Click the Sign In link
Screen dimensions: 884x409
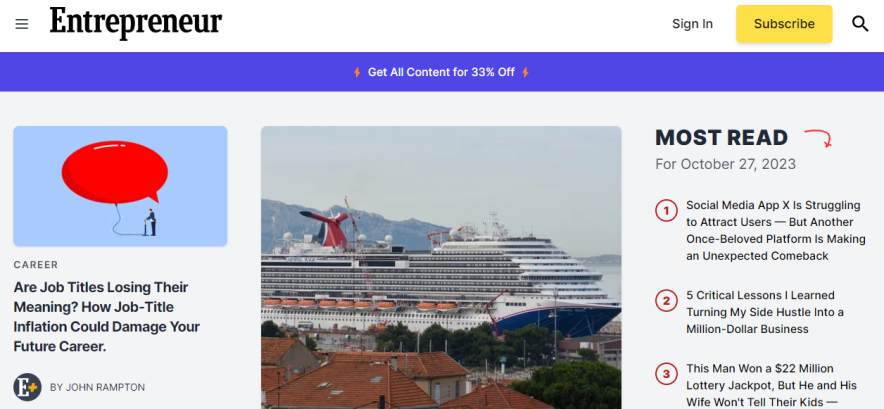(692, 24)
